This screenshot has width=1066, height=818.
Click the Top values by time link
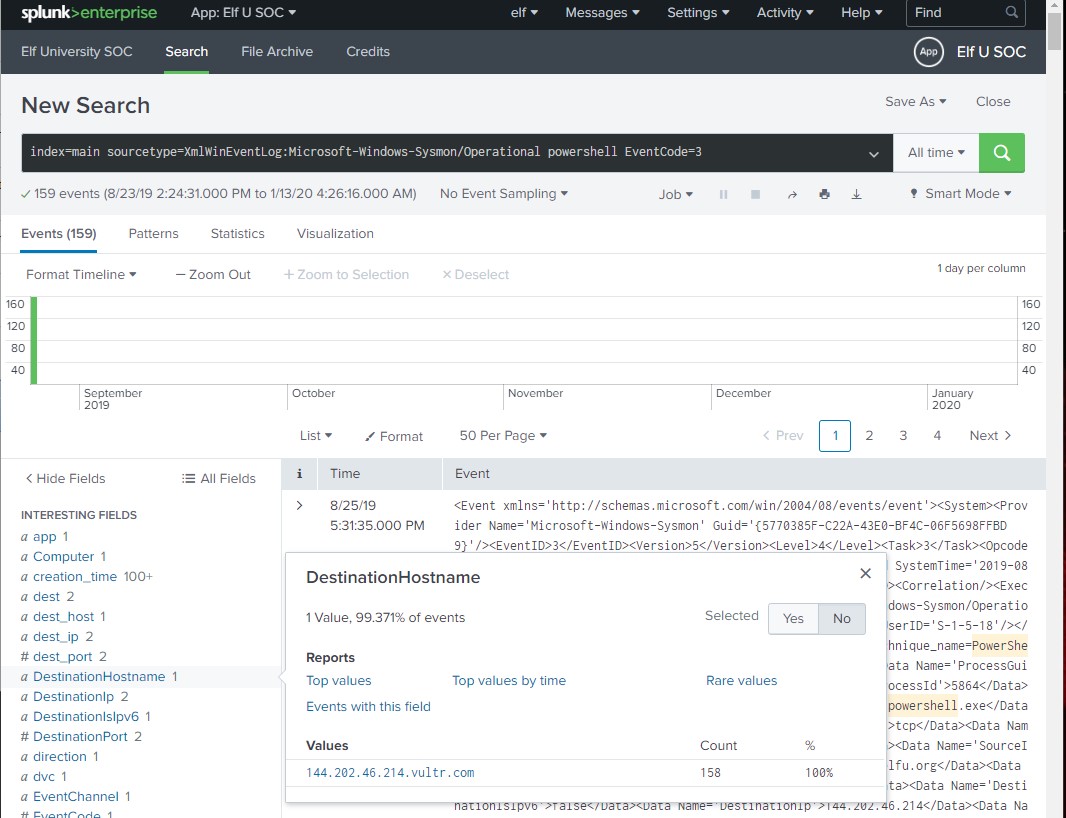click(508, 680)
